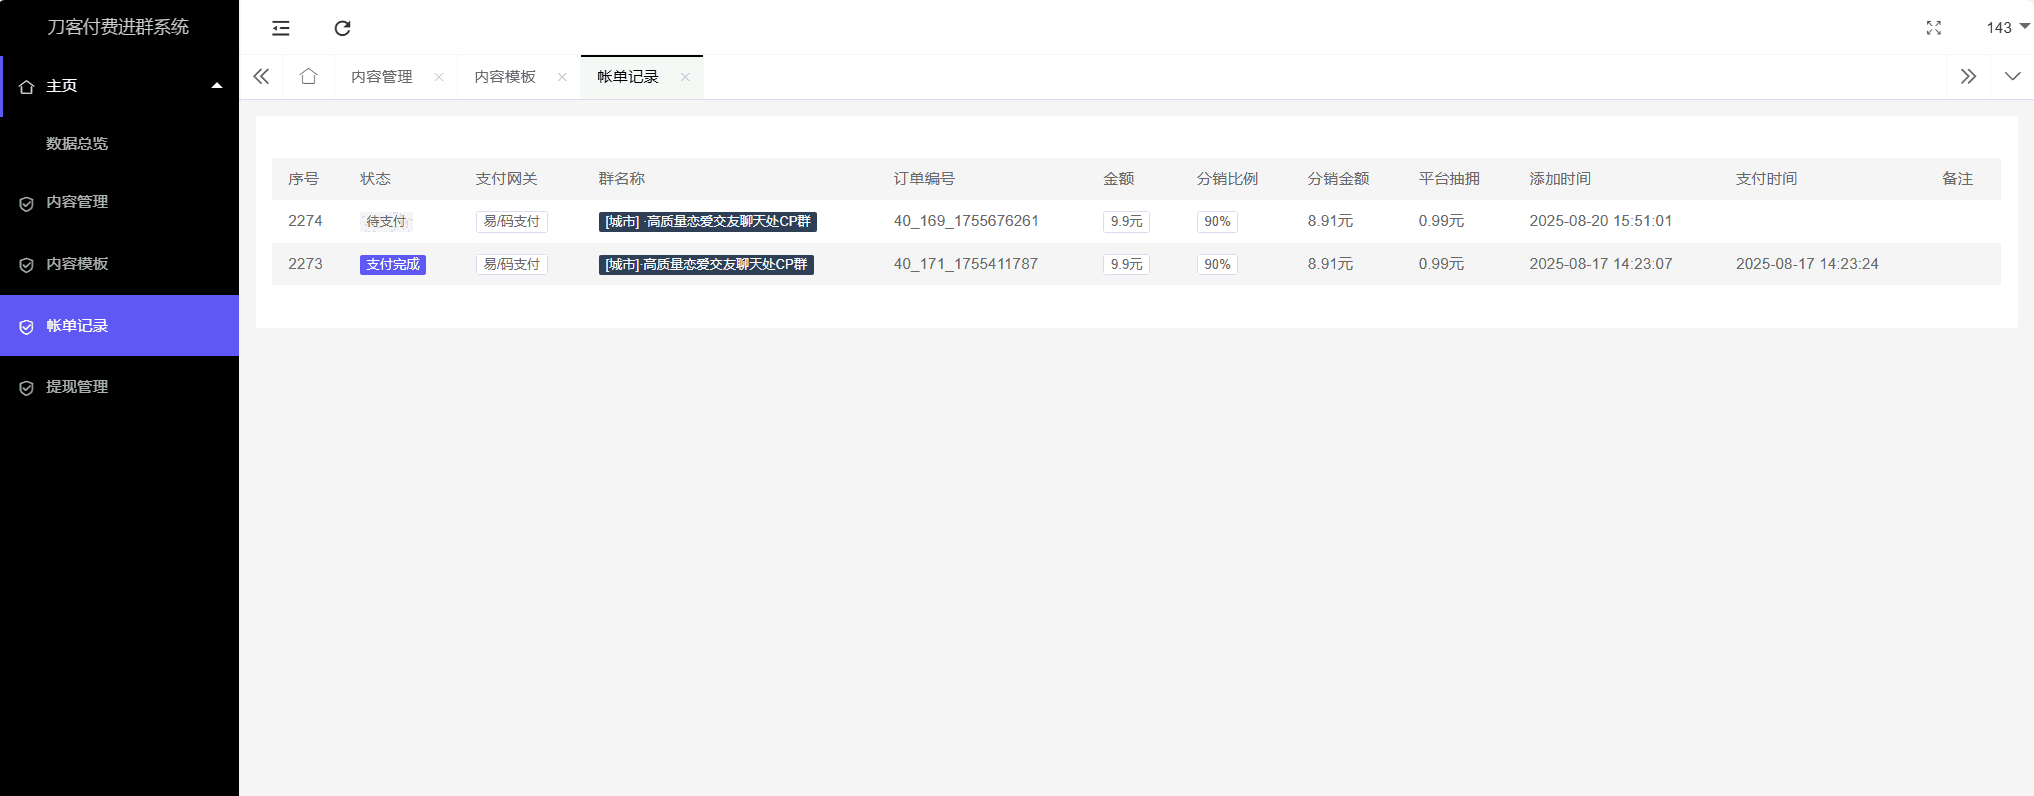Viewport: 2034px width, 796px height.
Task: Click the 支付完成 status badge
Action: 393,264
